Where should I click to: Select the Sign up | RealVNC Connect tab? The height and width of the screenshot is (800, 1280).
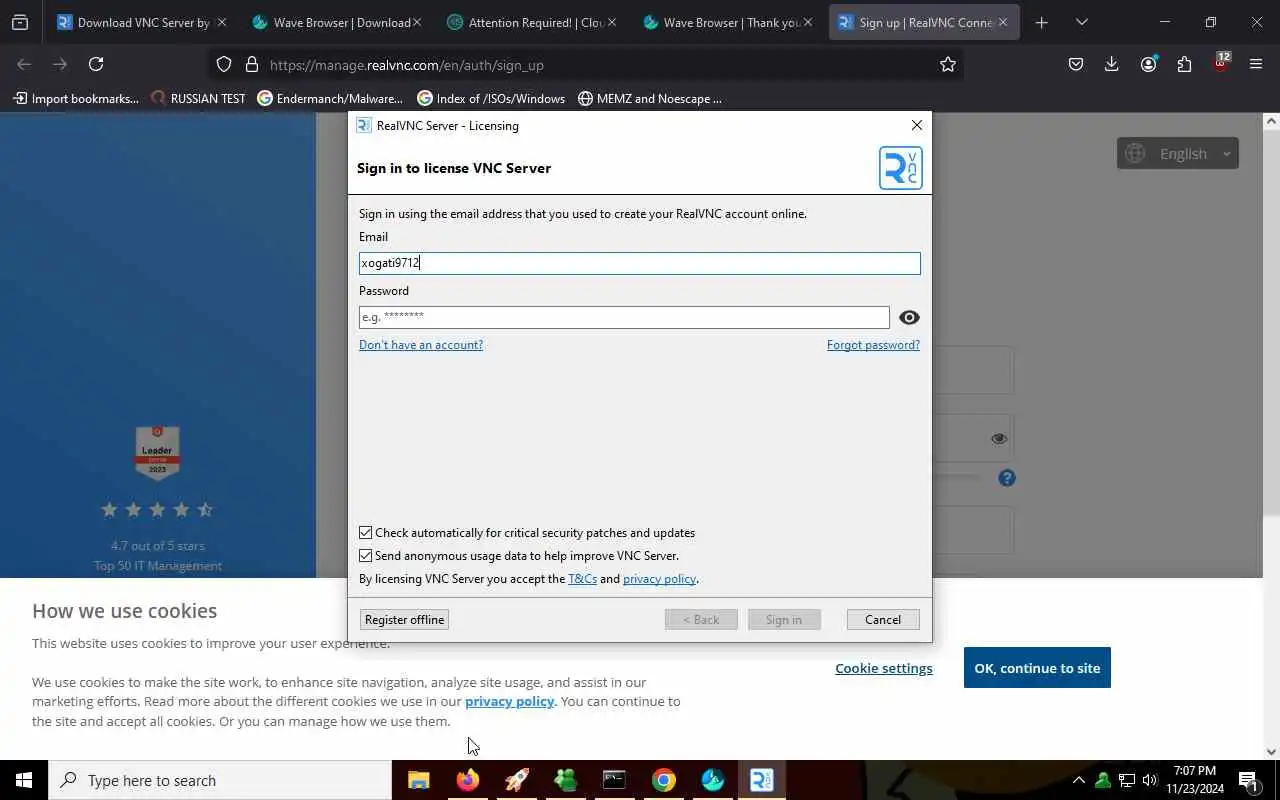click(x=924, y=22)
